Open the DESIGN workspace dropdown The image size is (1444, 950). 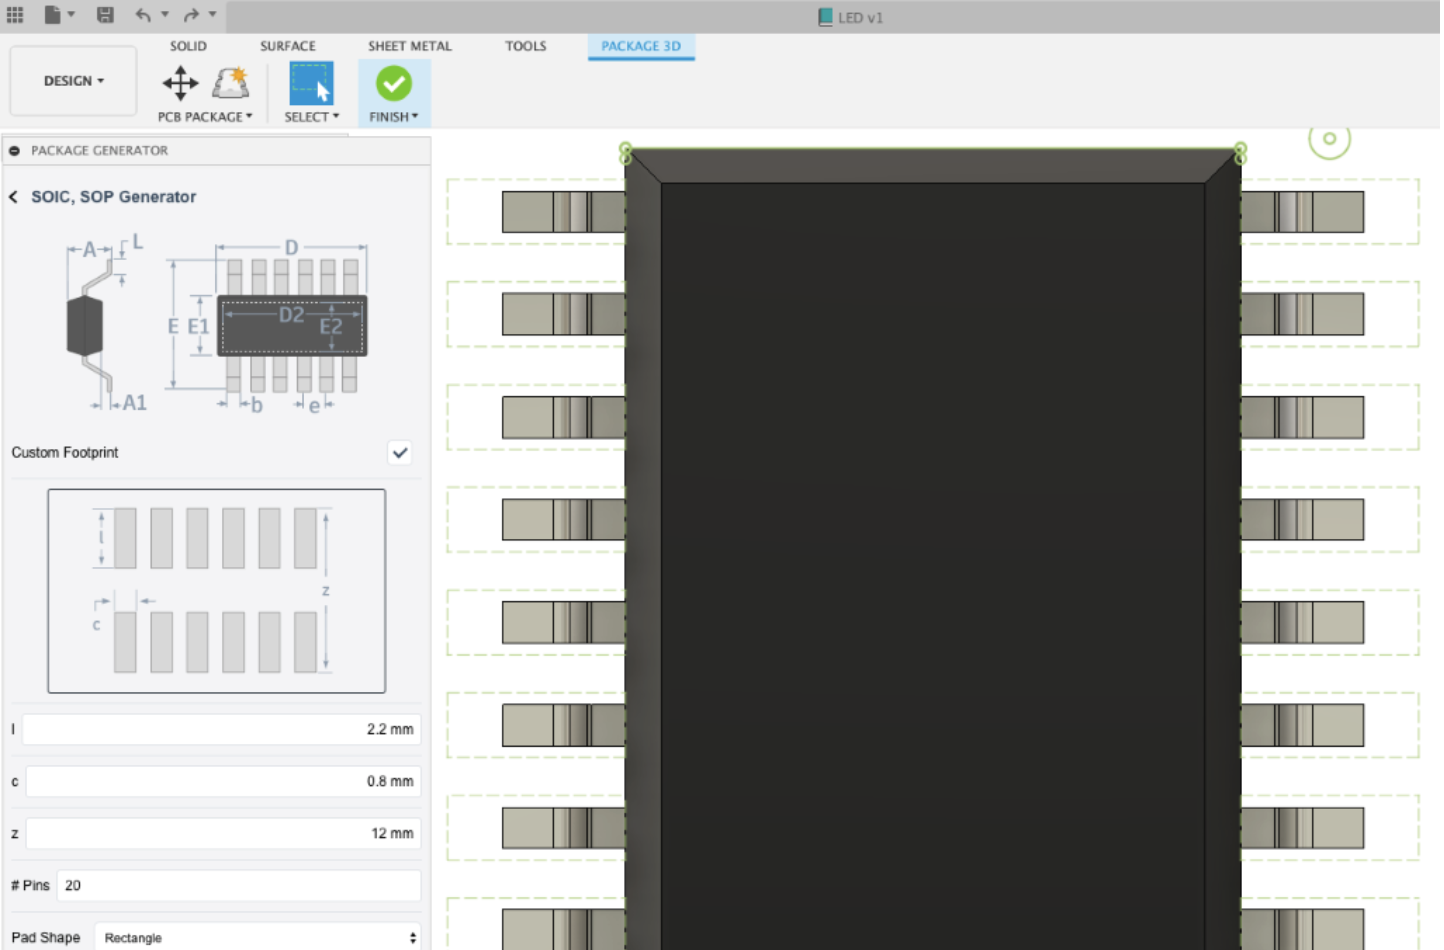point(73,81)
